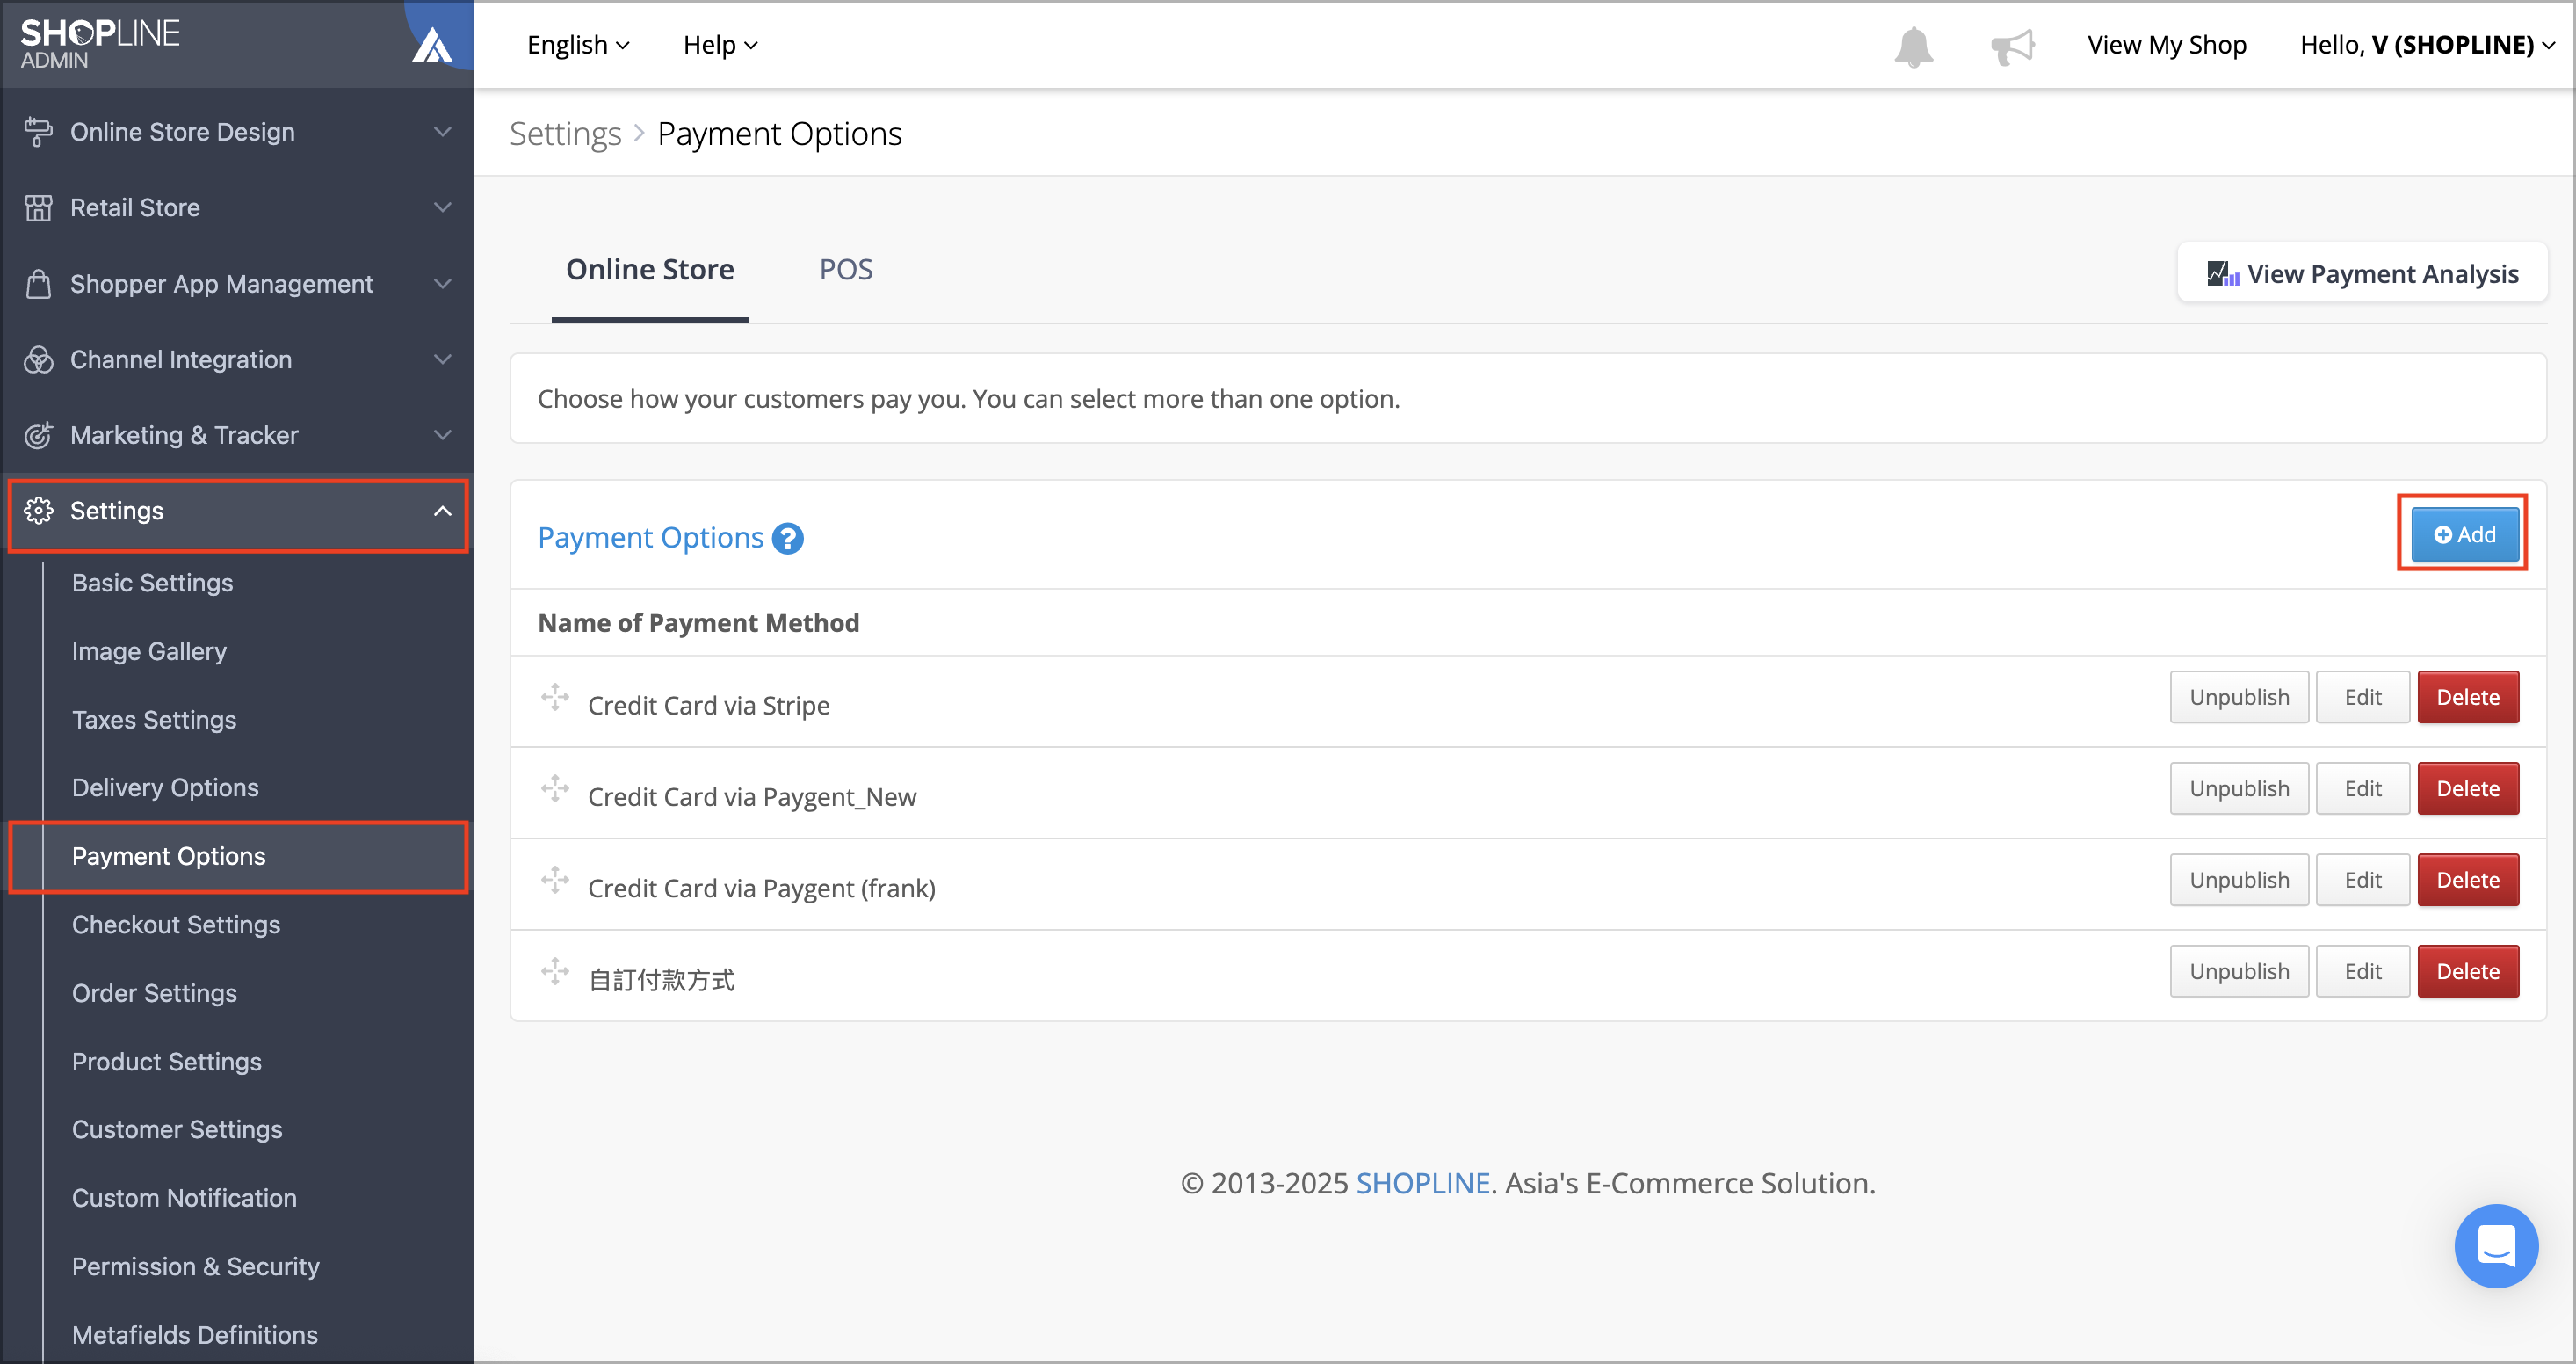Click the View My Shop link

[x=2167, y=45]
